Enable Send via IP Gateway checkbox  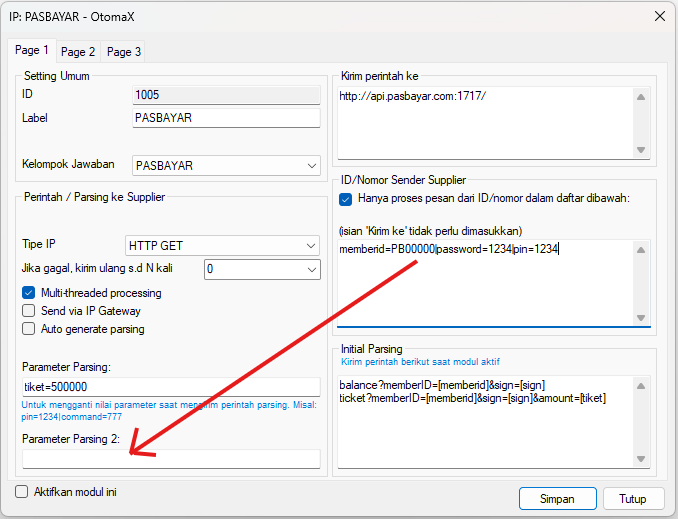29,311
